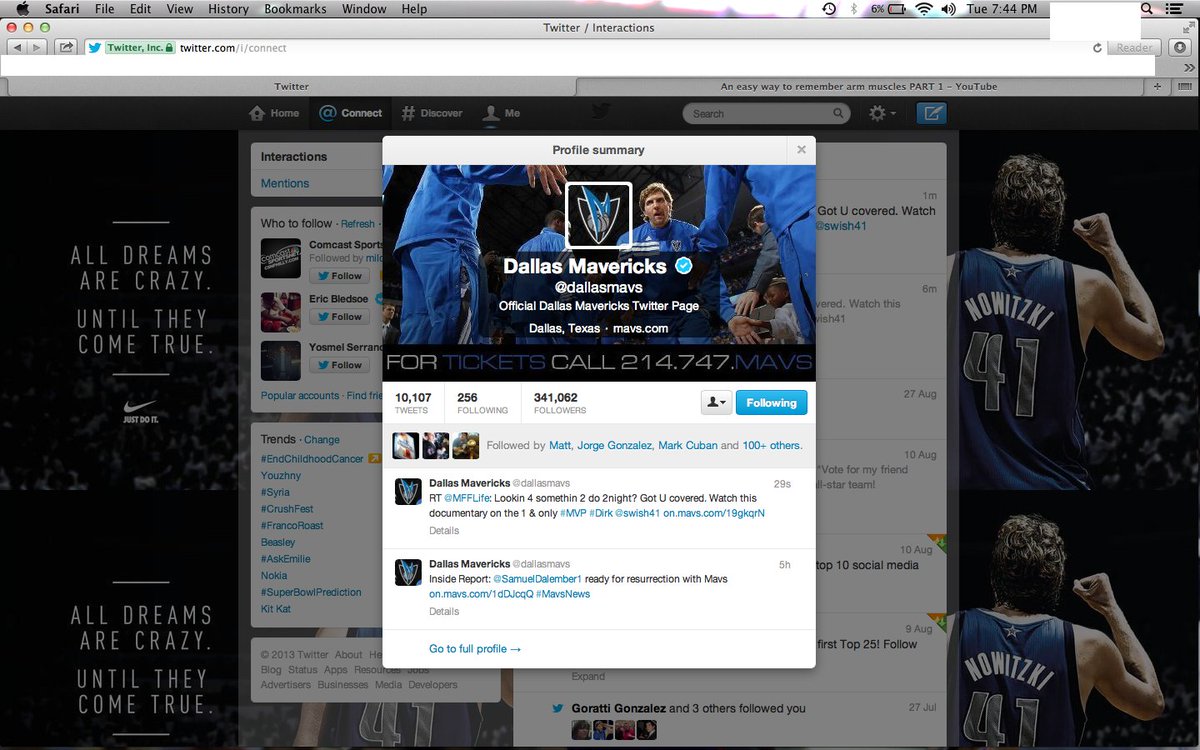Screen dimensions: 1200x750
Task: Click the Dallas Mavericks logo avatar in header
Action: [599, 214]
